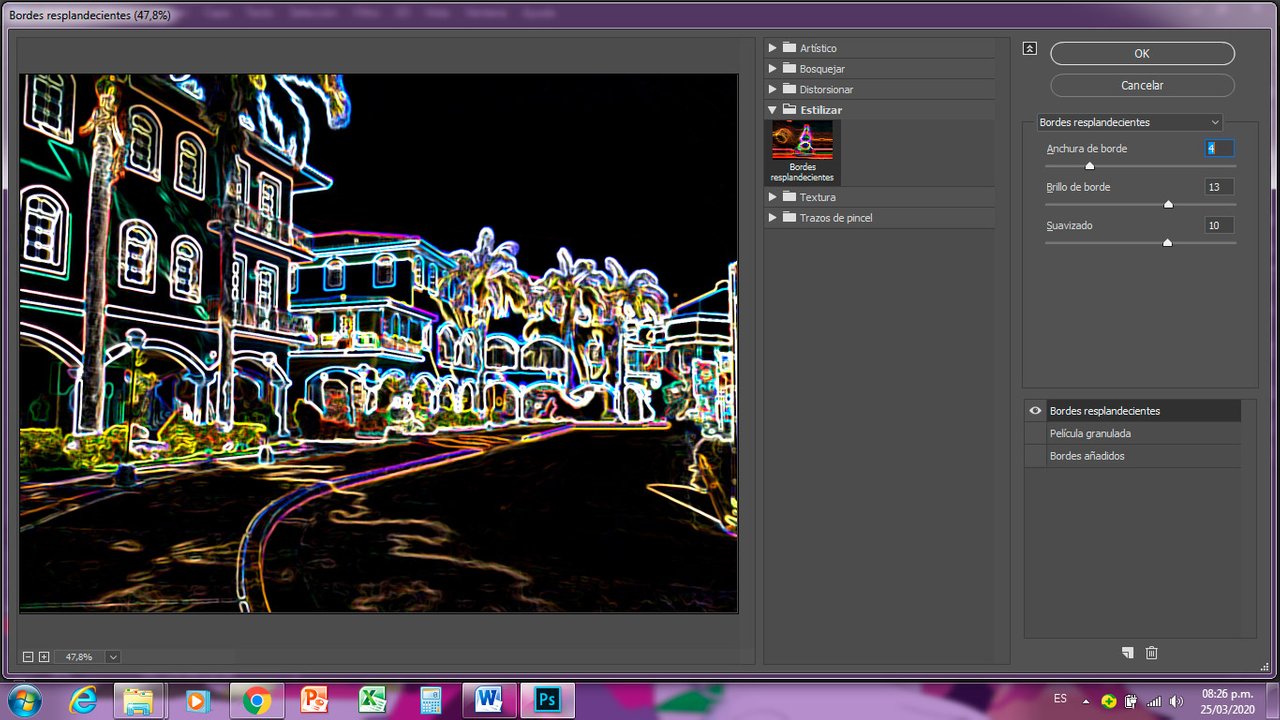Viewport: 1280px width, 720px height.
Task: Click the Anchura de borde slider handle
Action: tap(1090, 166)
